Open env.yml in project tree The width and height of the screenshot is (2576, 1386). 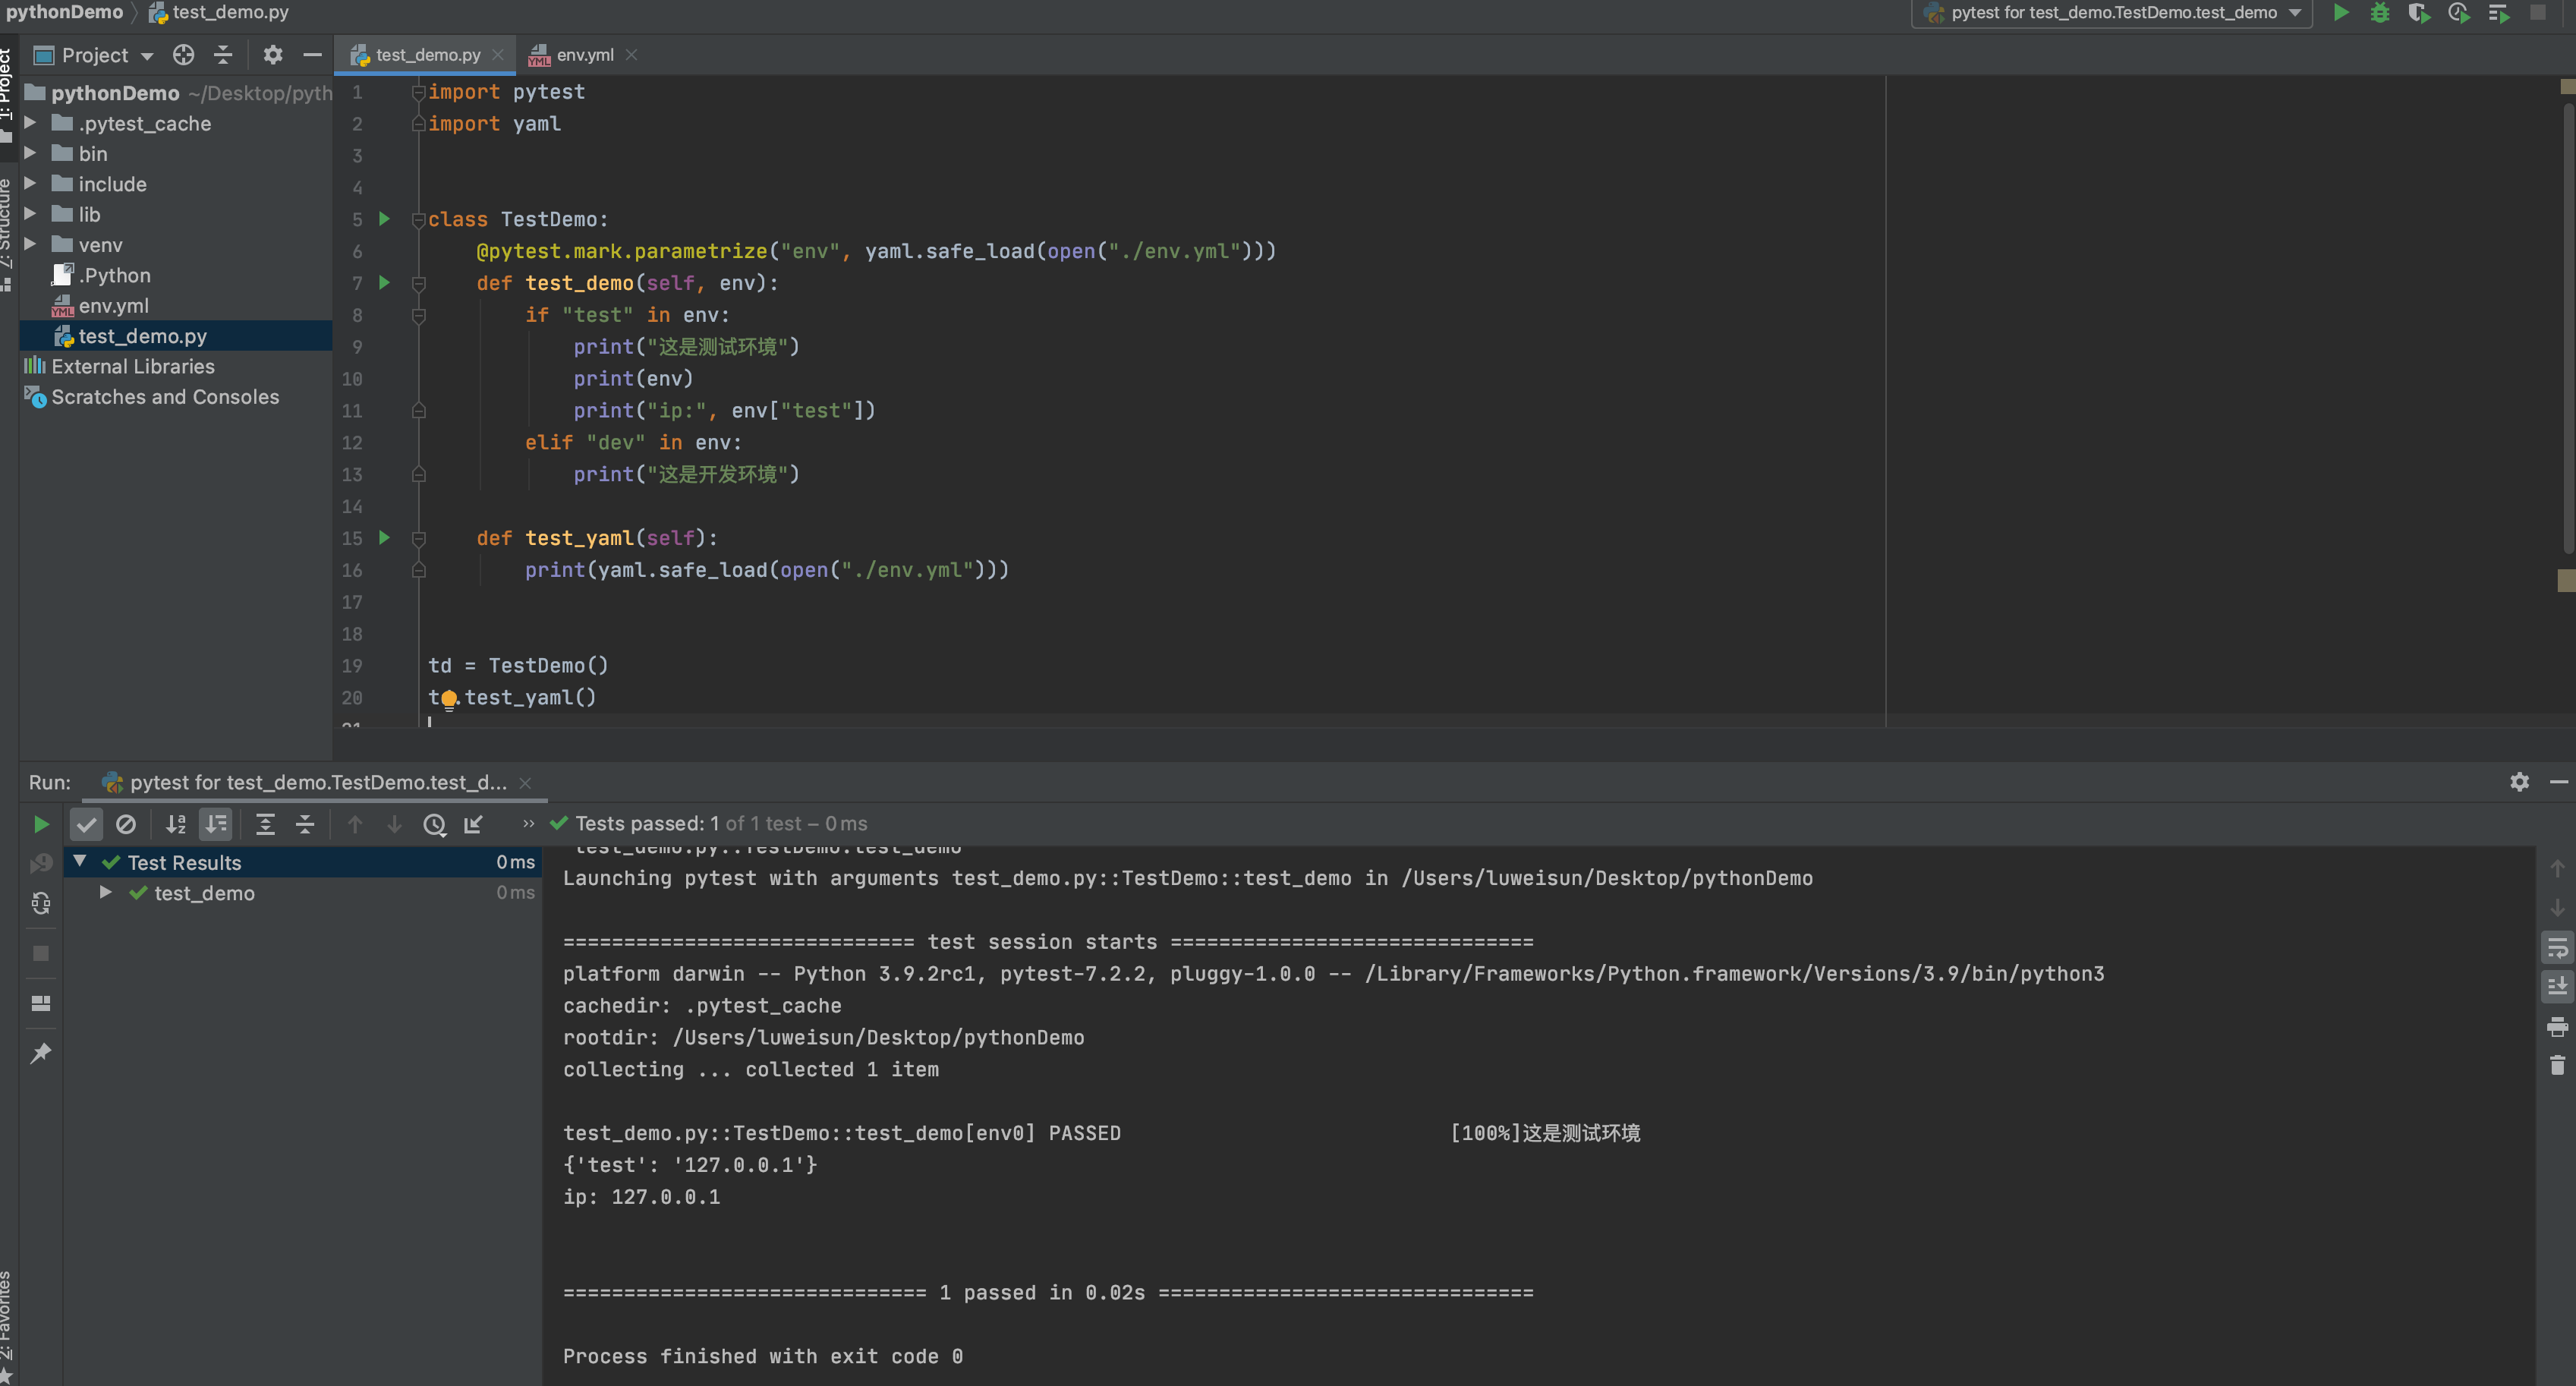(x=113, y=306)
